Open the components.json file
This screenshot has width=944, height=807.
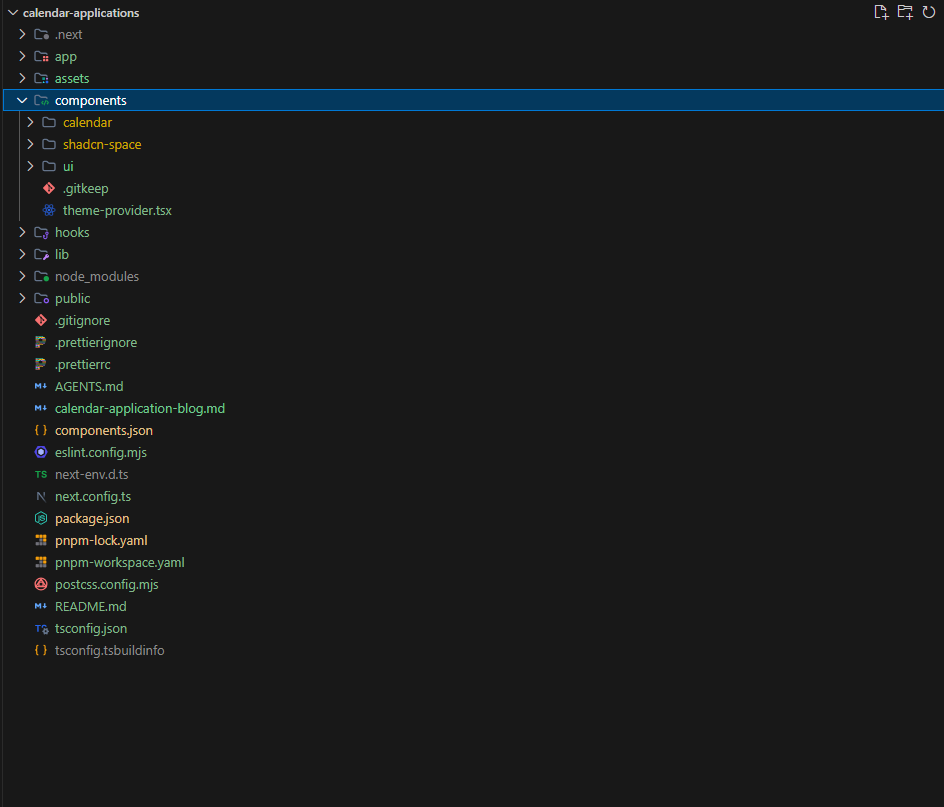pos(104,431)
